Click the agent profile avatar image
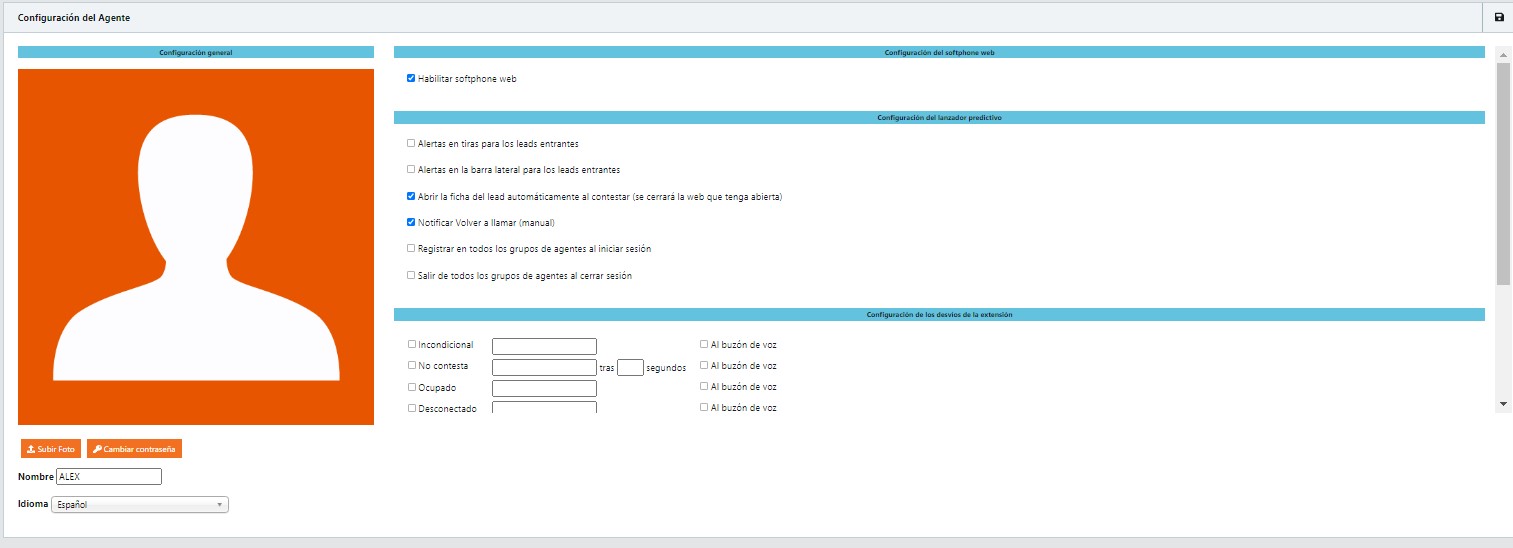The width and height of the screenshot is (1513, 548). [x=196, y=247]
